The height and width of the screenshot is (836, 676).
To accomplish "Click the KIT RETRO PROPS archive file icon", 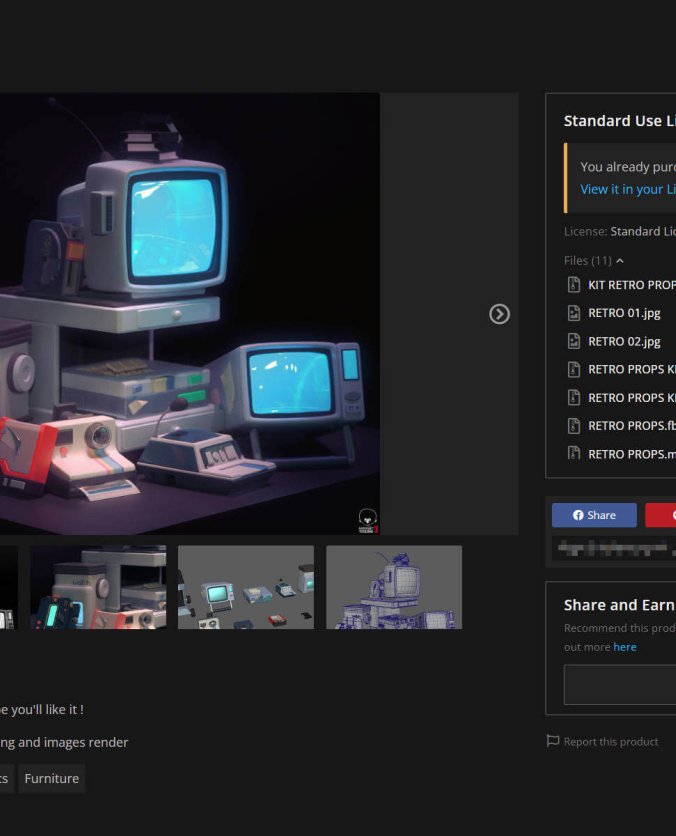I will (x=574, y=285).
